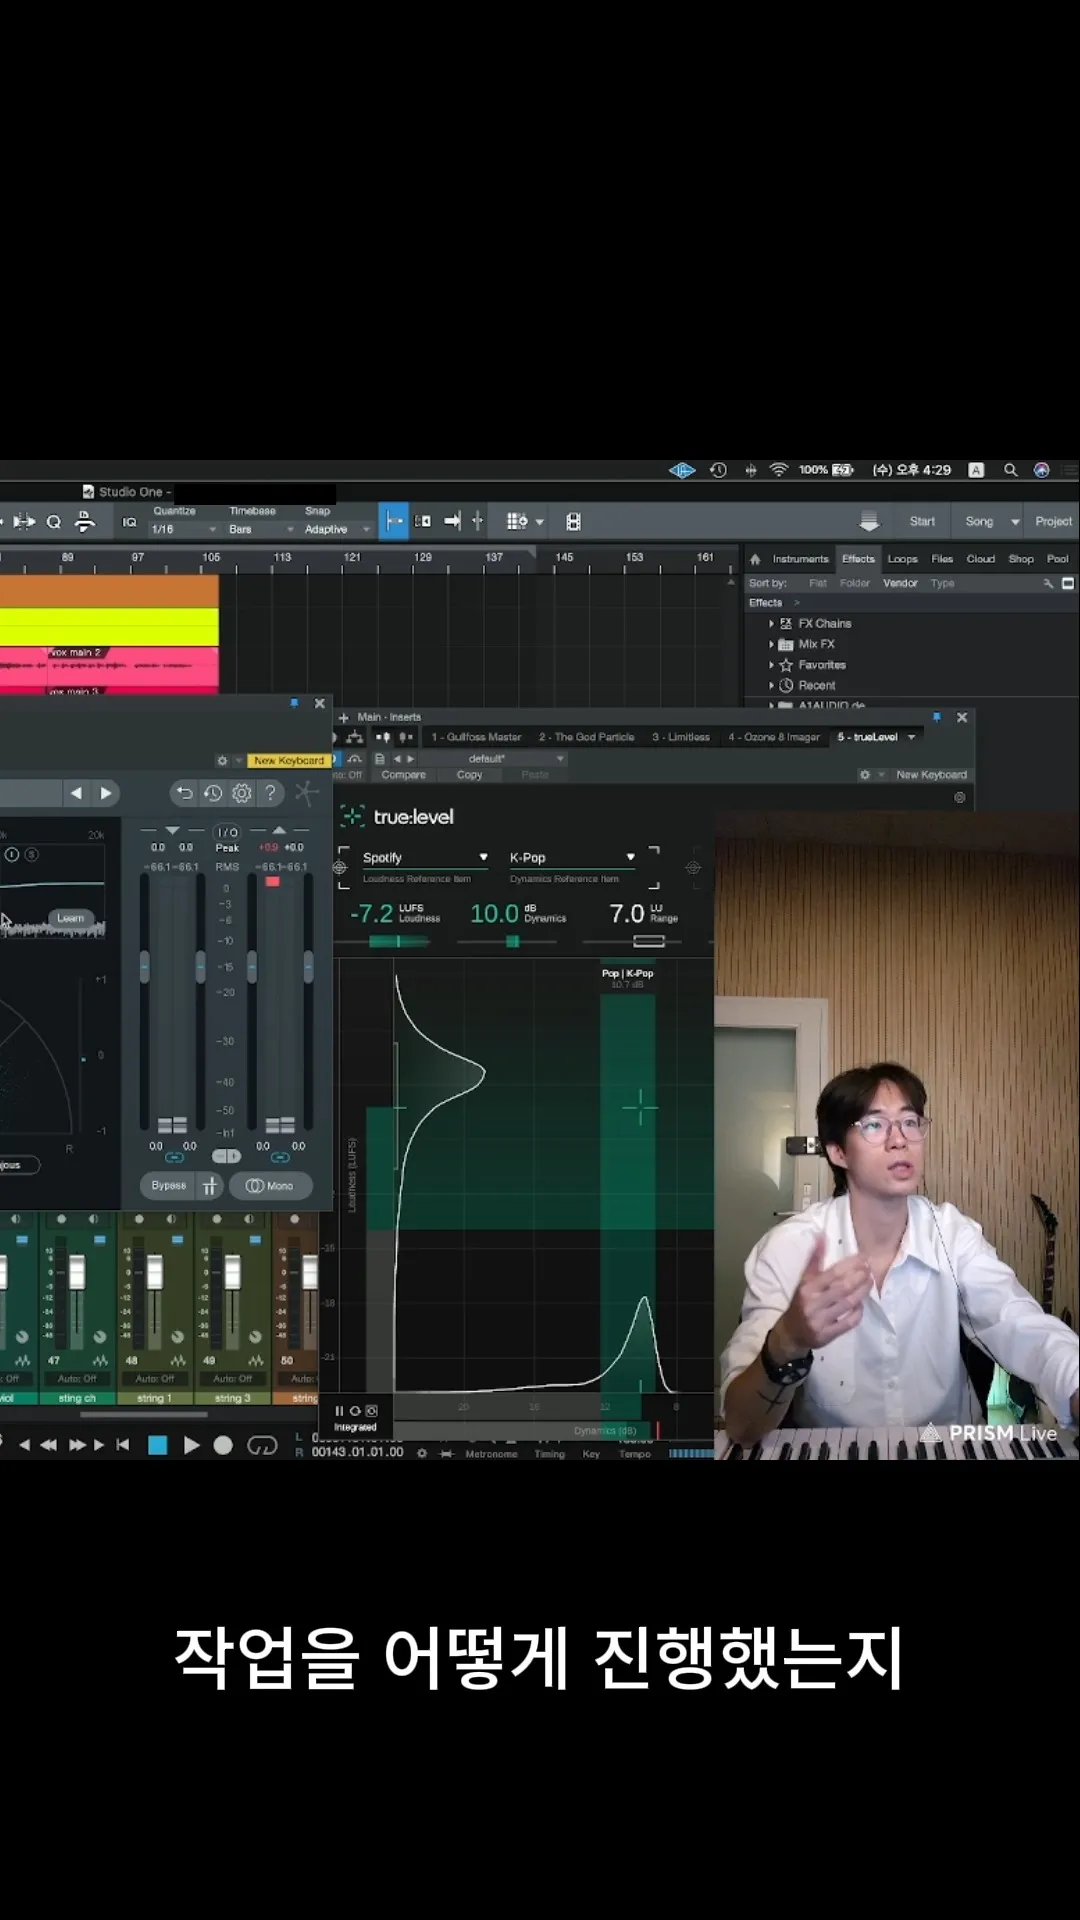This screenshot has width=1080, height=1920.
Task: Toggle the loop button in the transport
Action: coord(262,1445)
